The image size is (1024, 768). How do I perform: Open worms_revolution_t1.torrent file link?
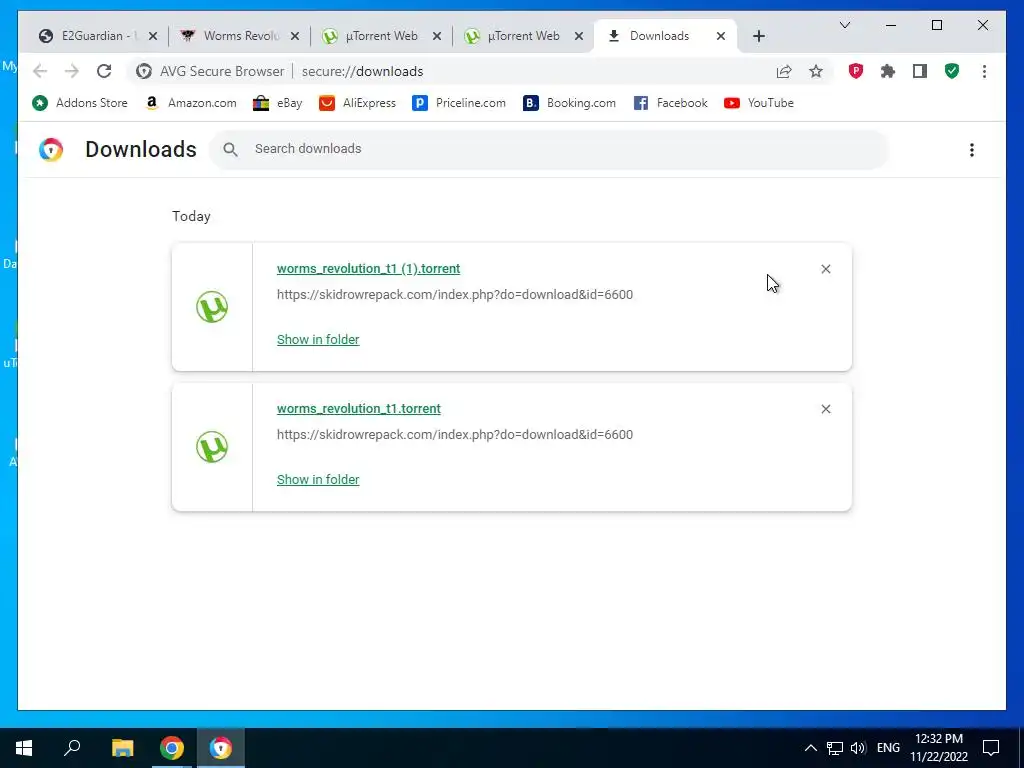pos(359,408)
